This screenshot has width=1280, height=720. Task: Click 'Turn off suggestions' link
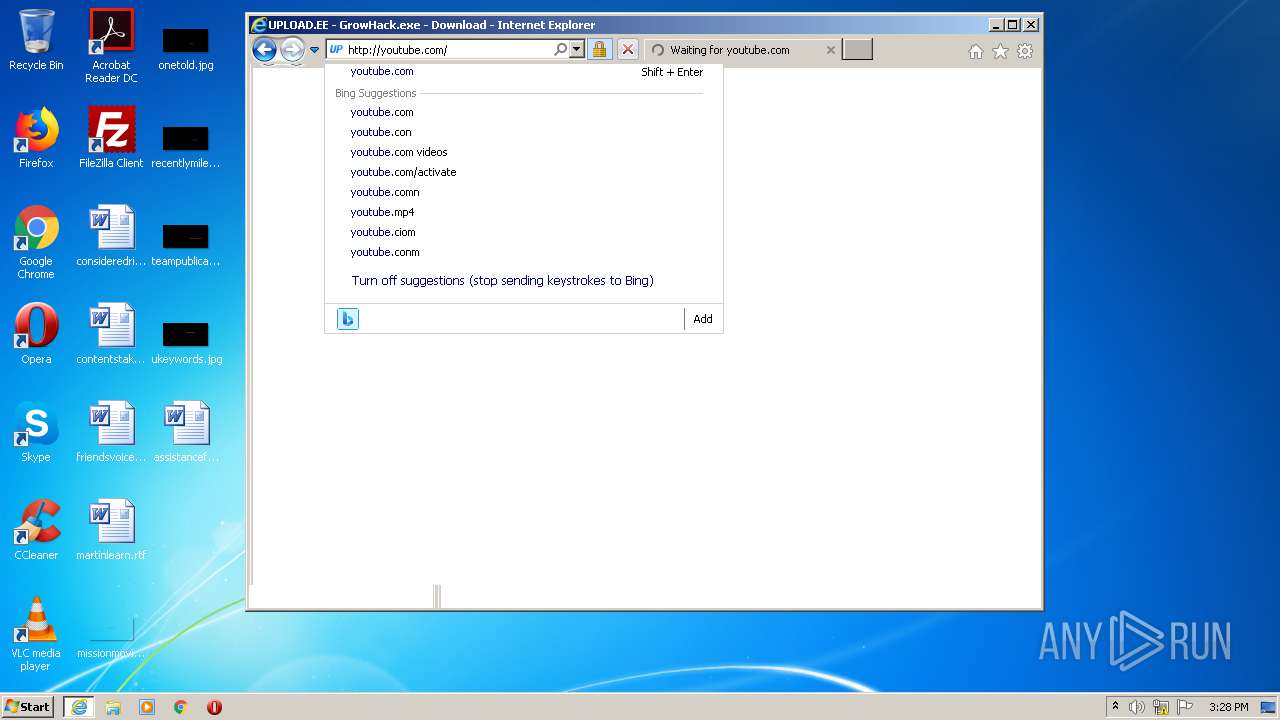click(502, 281)
